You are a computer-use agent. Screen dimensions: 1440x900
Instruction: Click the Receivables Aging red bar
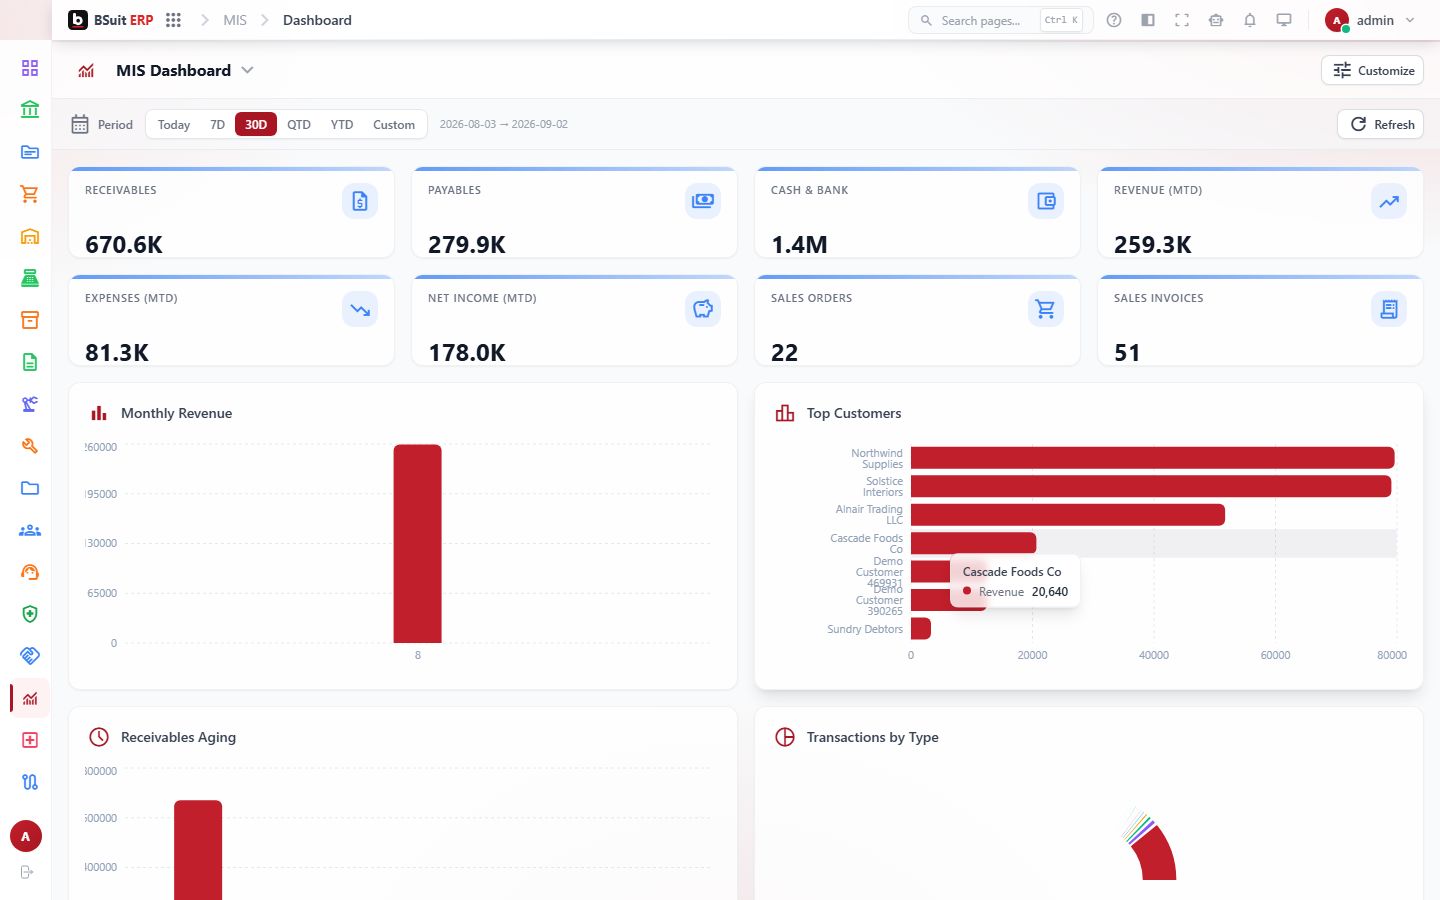click(198, 850)
